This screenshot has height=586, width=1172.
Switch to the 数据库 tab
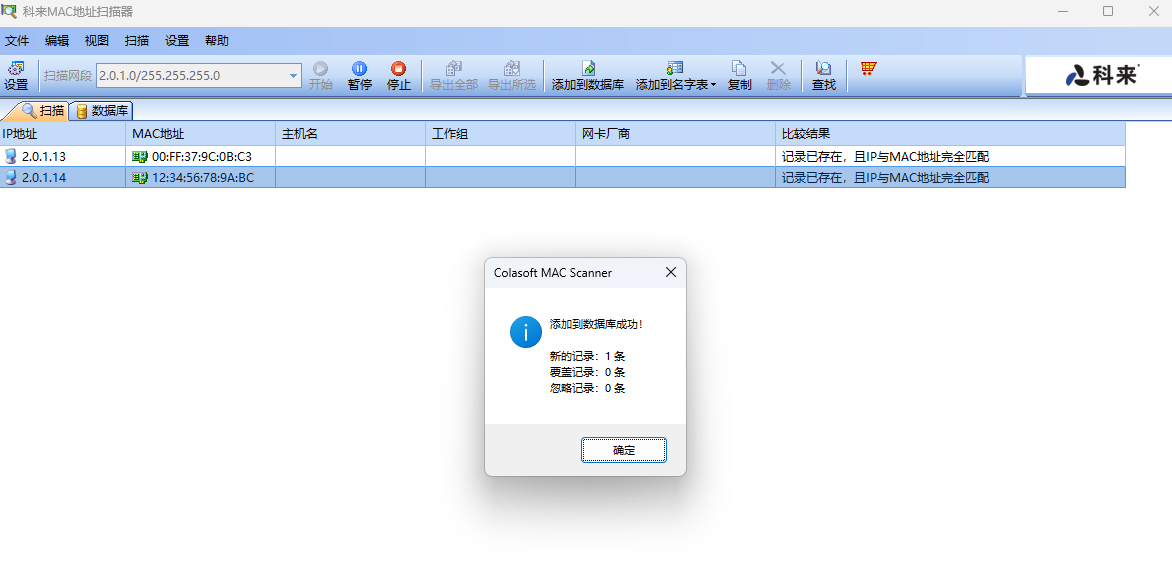point(102,111)
